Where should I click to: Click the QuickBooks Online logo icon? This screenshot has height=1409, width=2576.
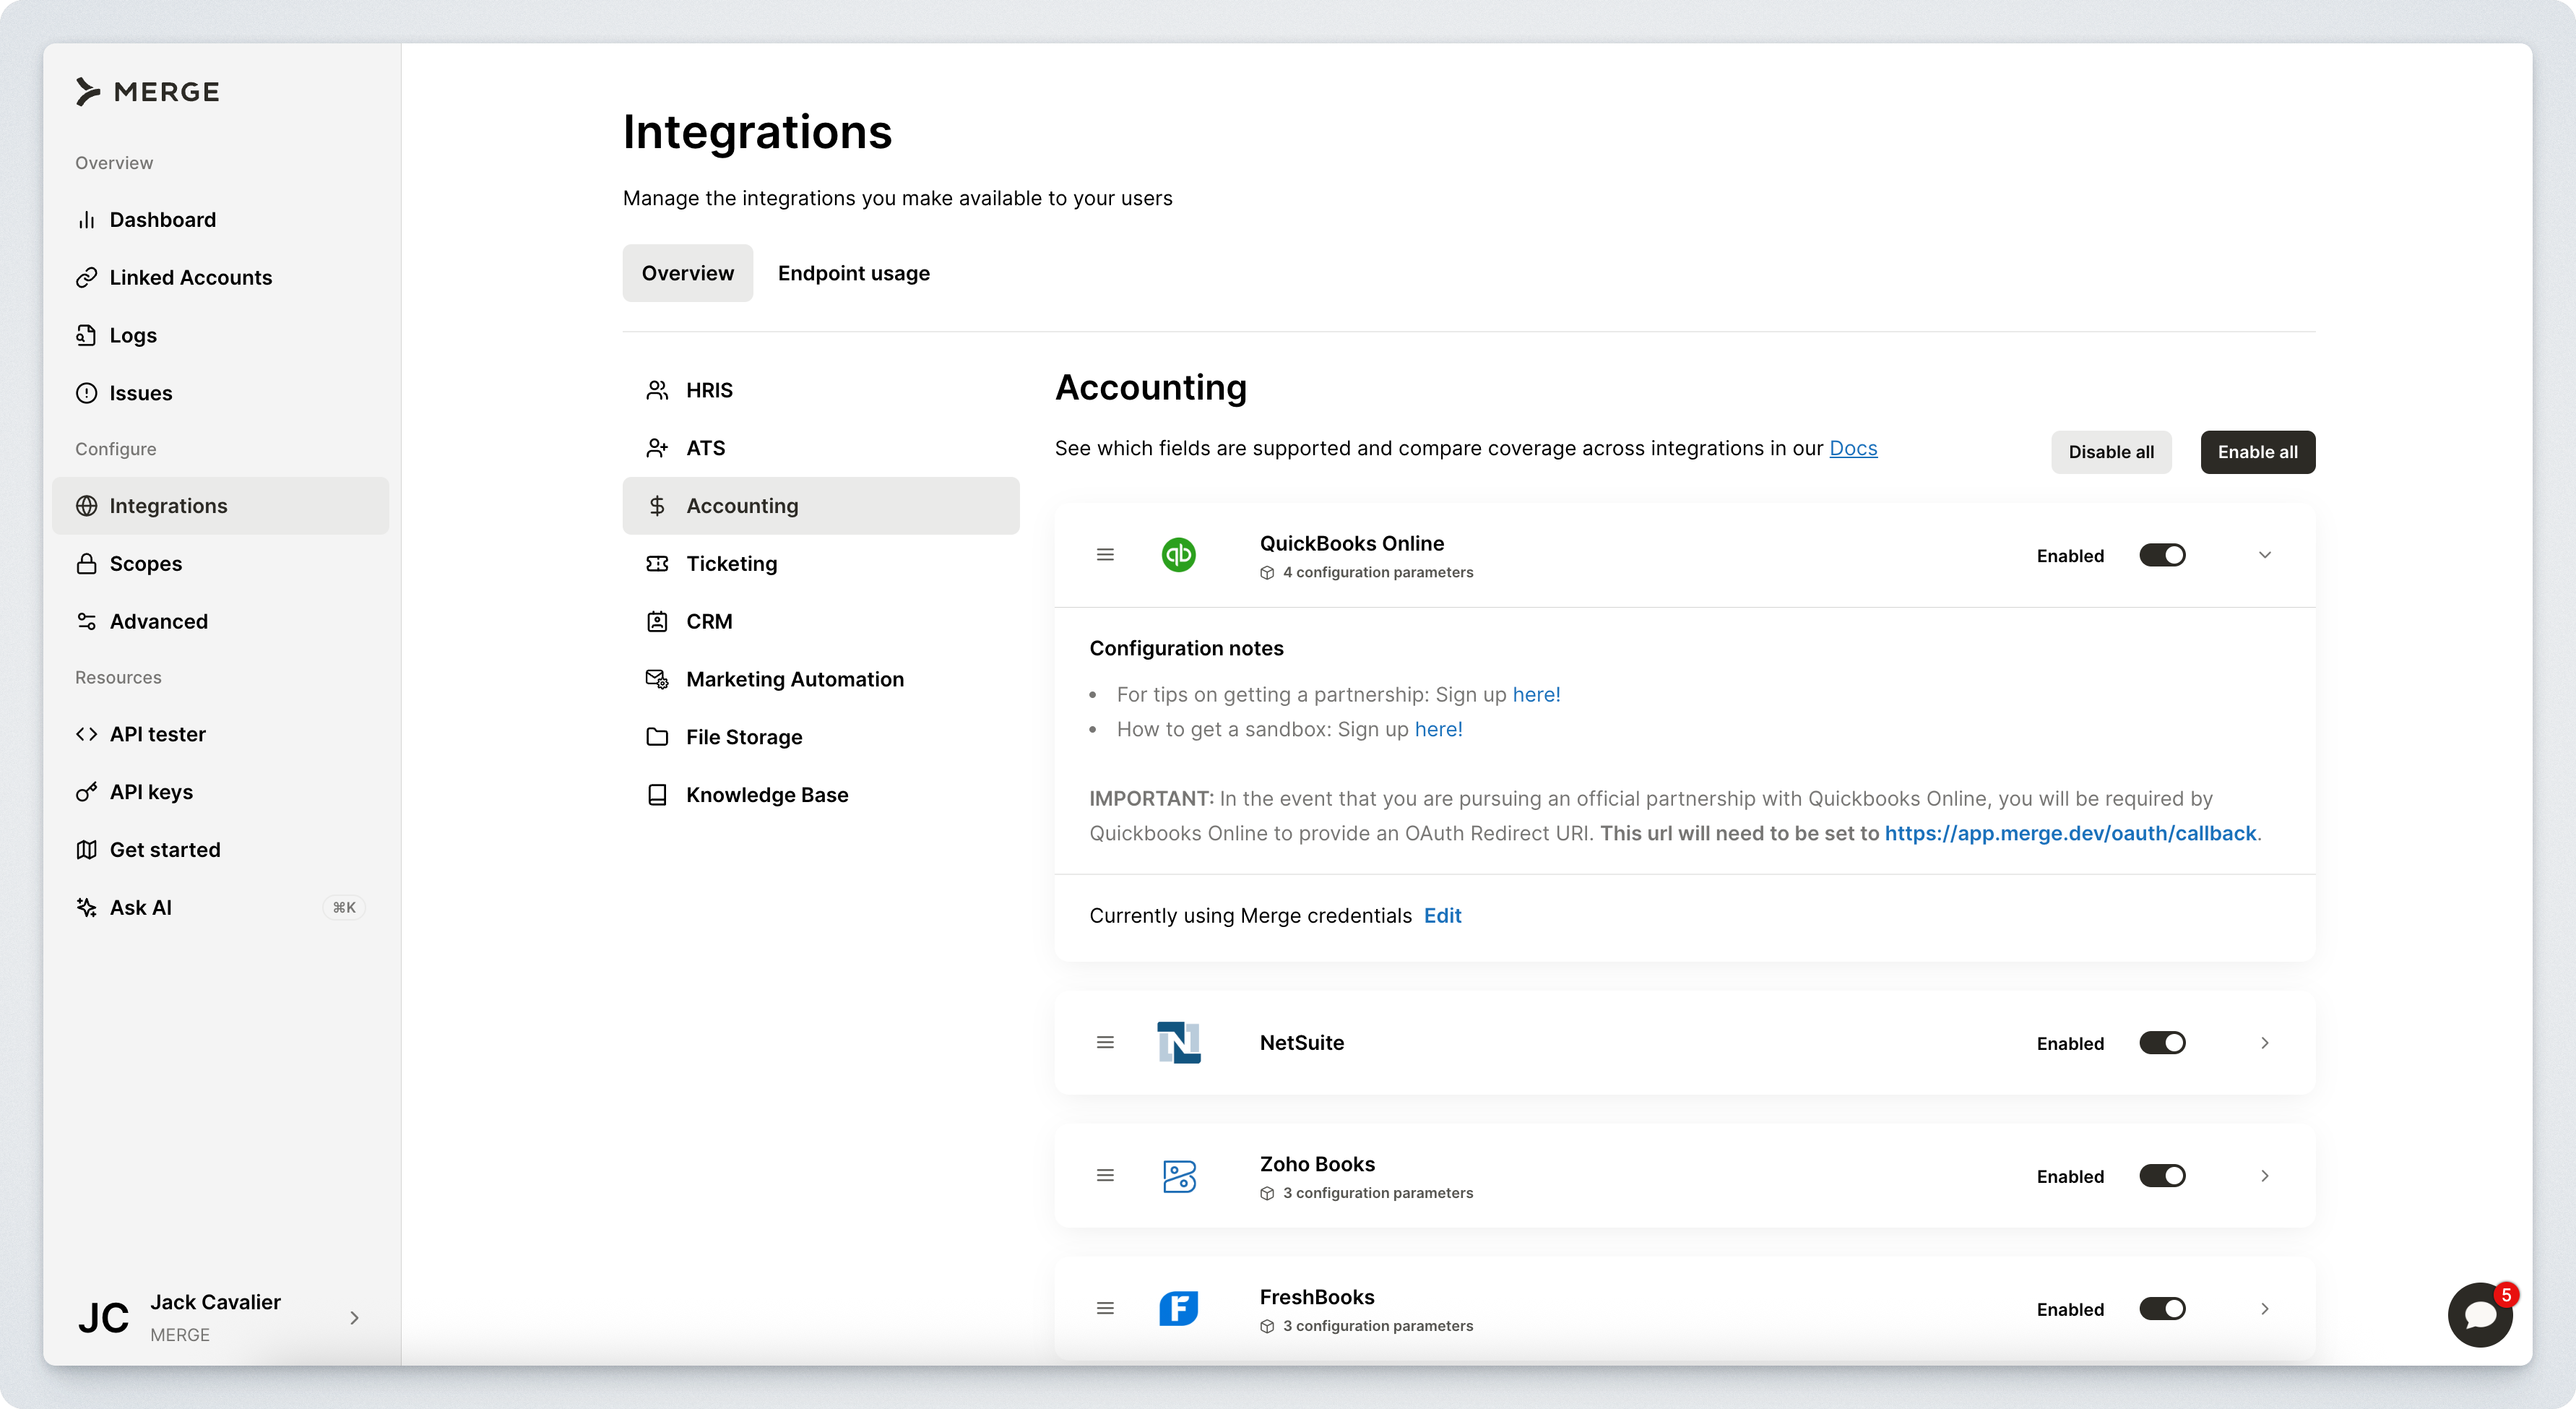(x=1178, y=555)
